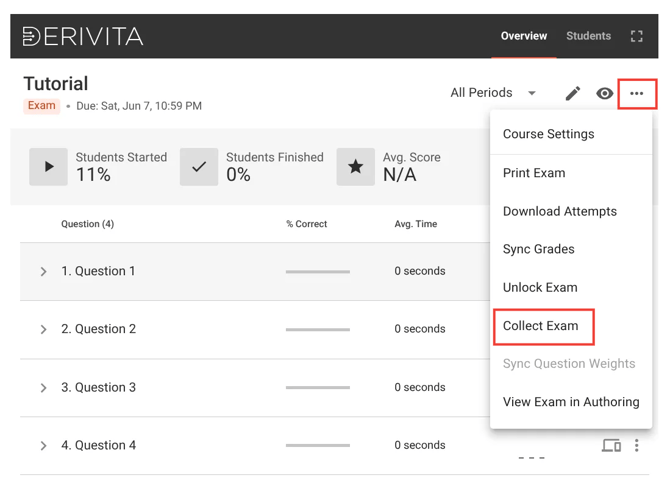The height and width of the screenshot is (489, 670).
Task: Click the Derivita logo
Action: (x=83, y=37)
